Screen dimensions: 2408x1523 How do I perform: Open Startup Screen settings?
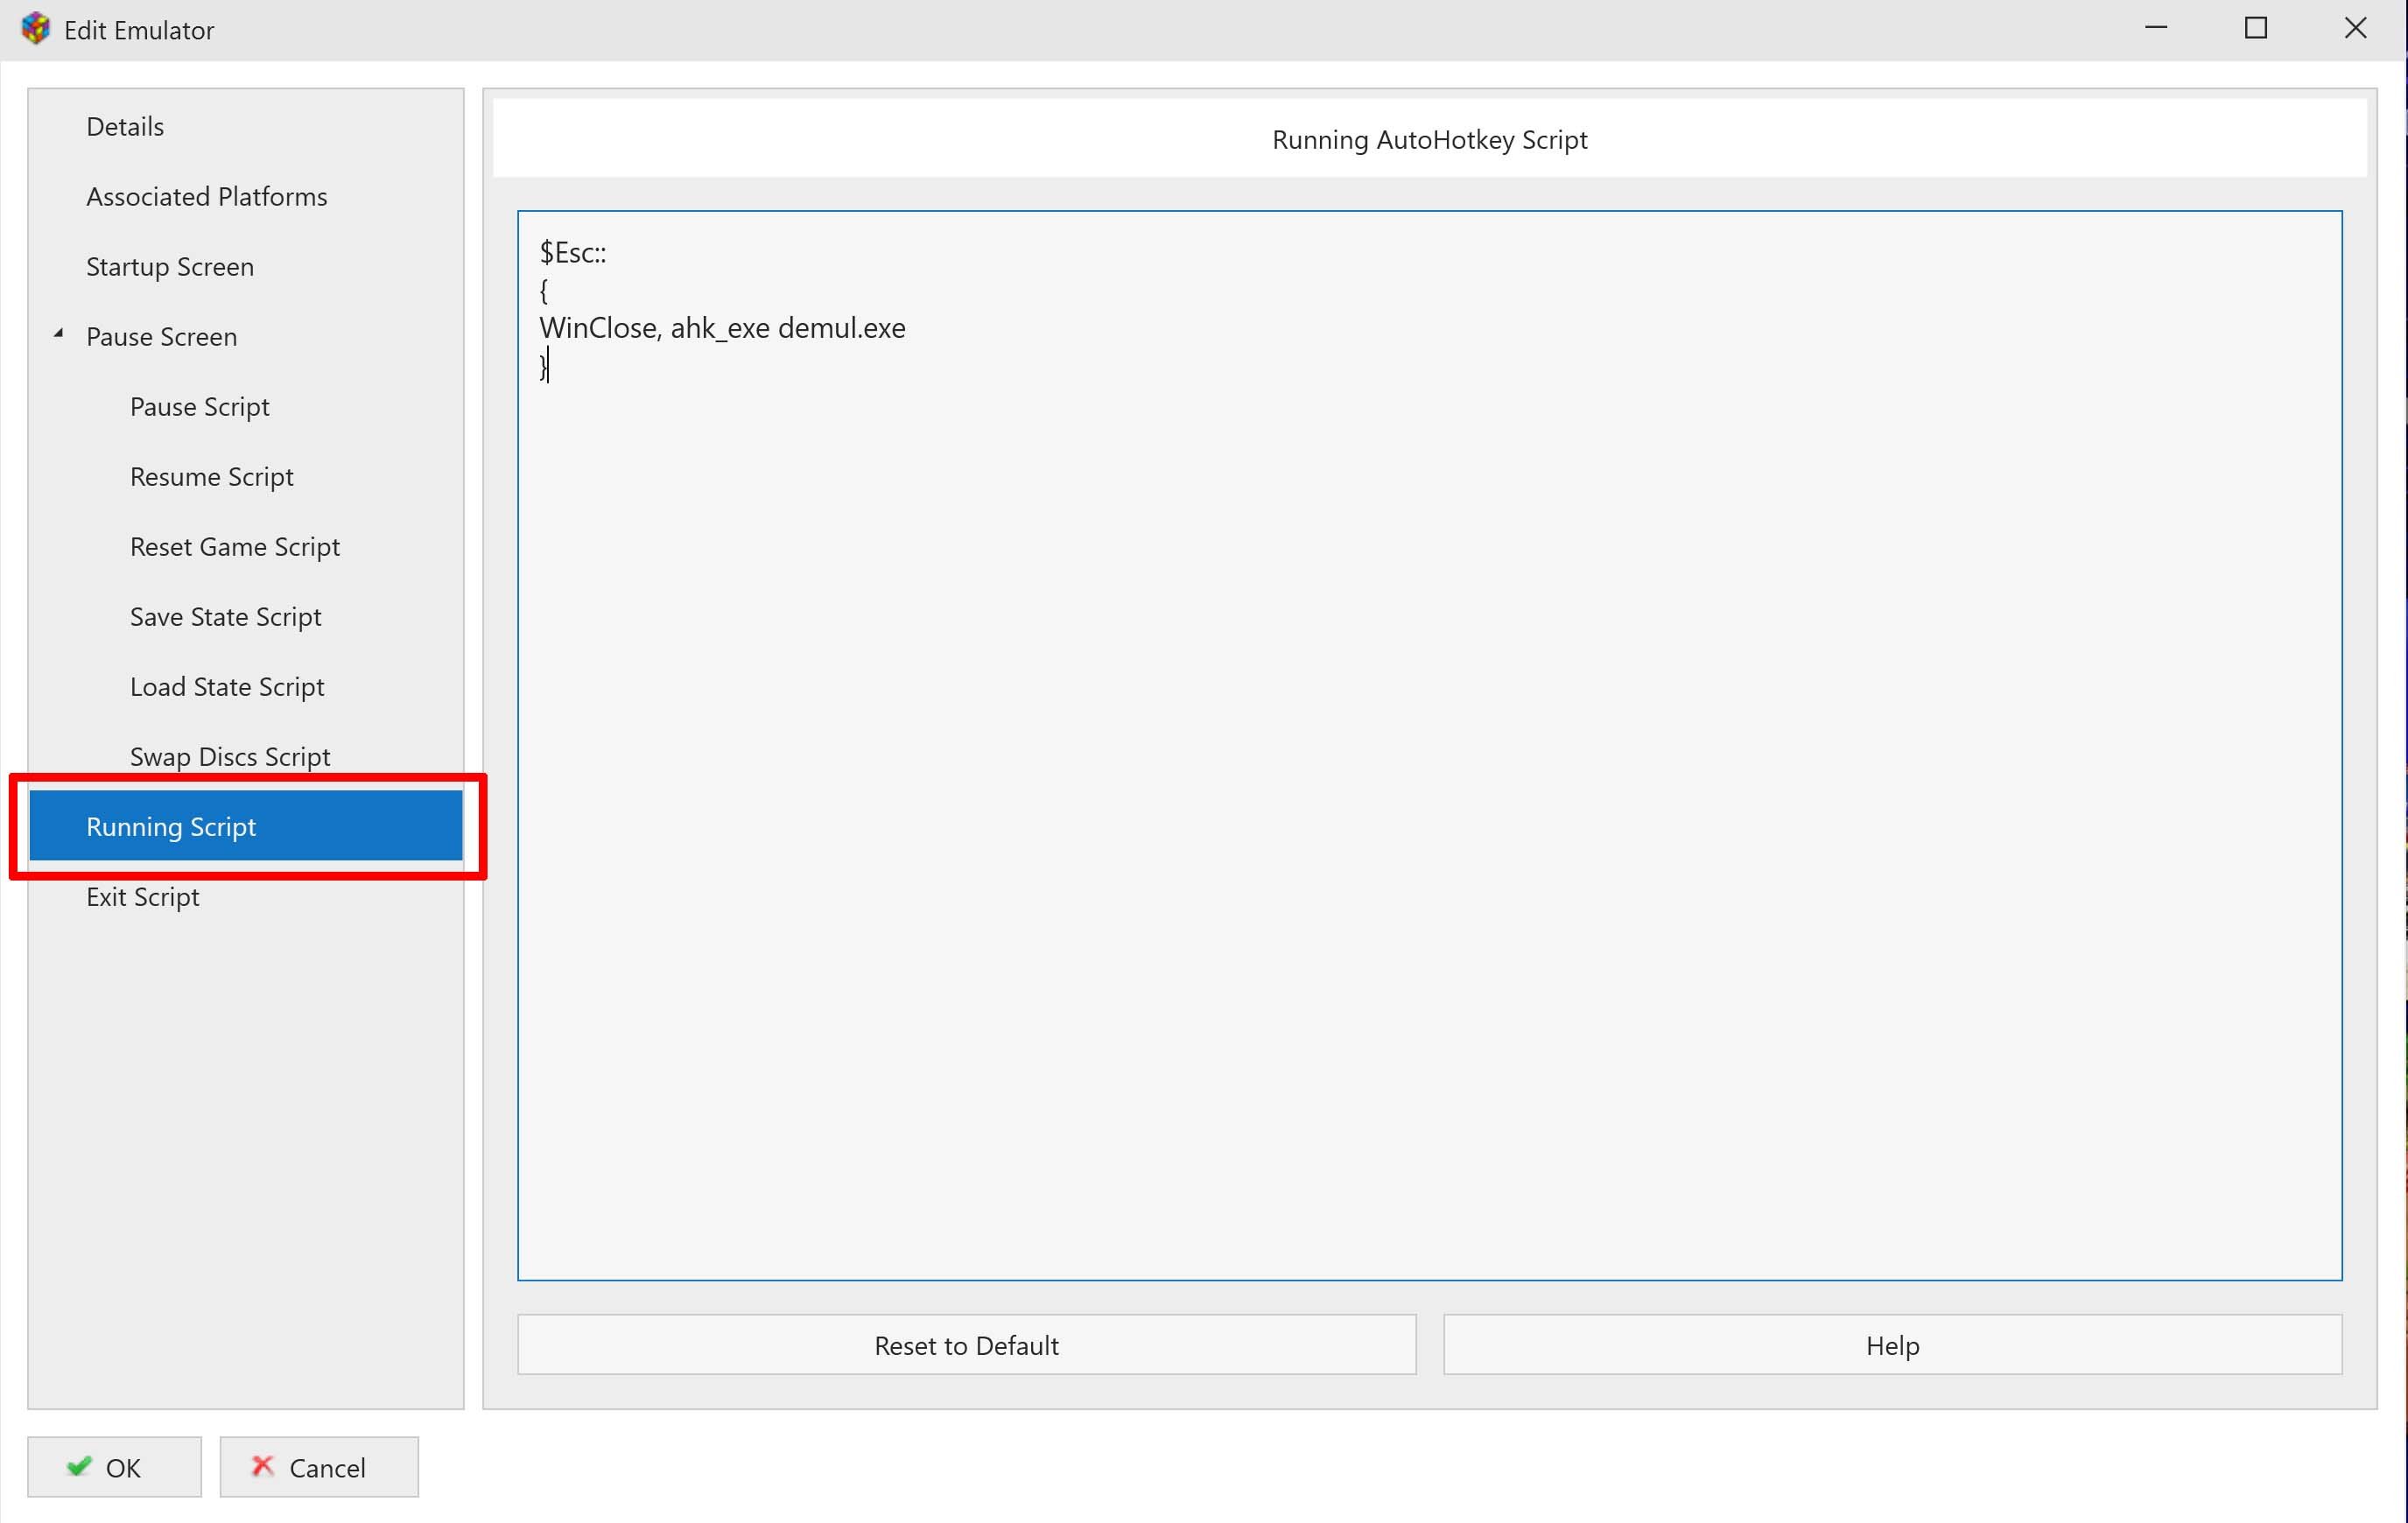point(245,266)
